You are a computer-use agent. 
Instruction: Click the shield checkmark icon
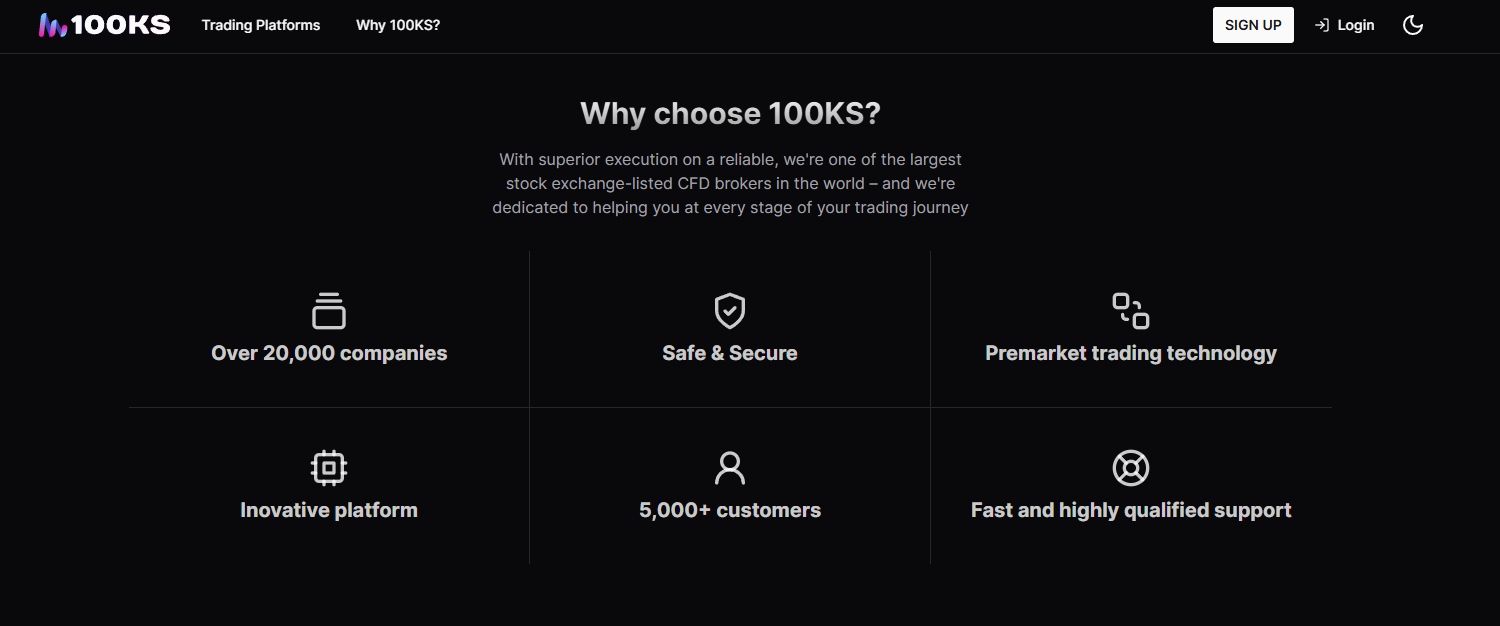coord(730,311)
